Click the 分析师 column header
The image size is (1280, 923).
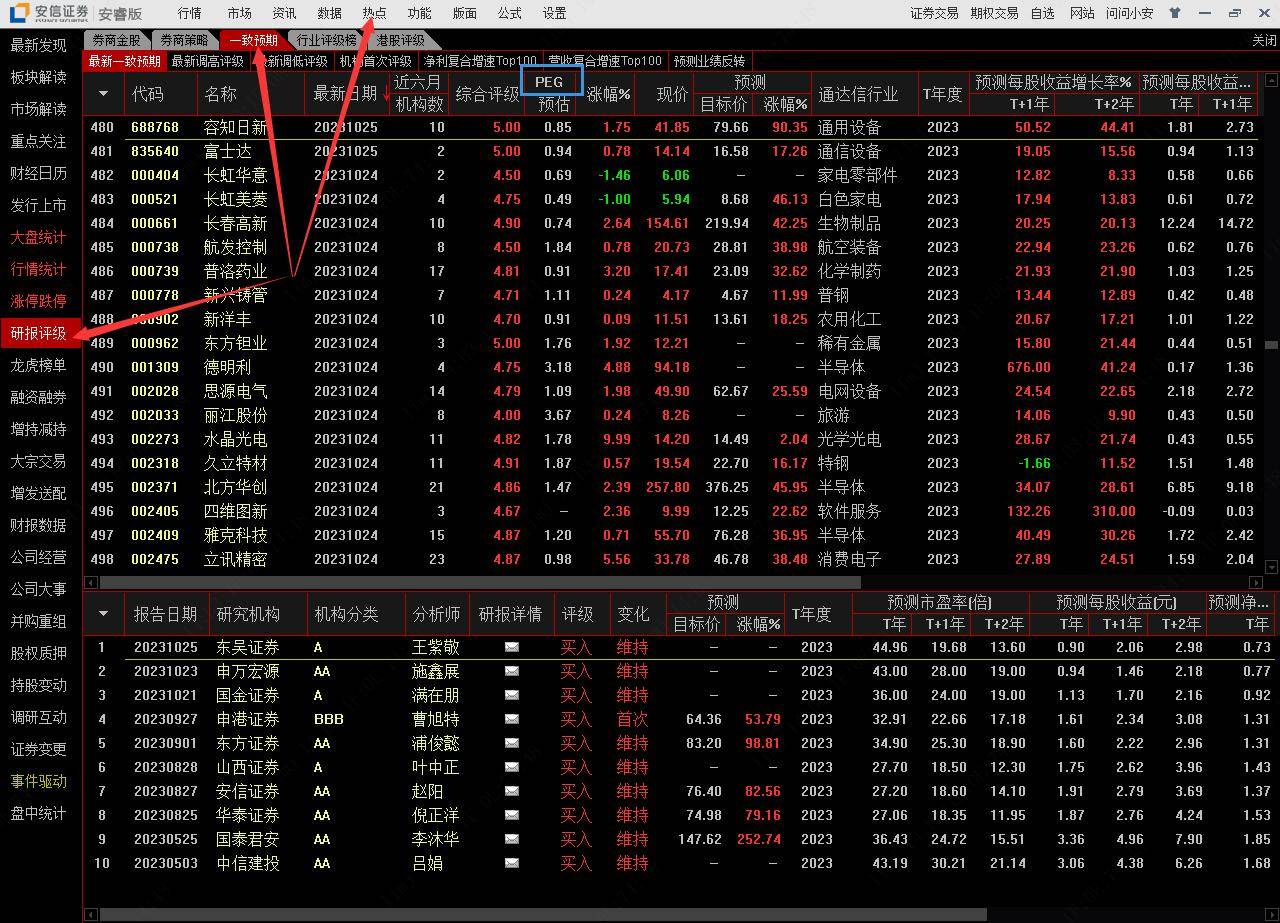pos(436,614)
